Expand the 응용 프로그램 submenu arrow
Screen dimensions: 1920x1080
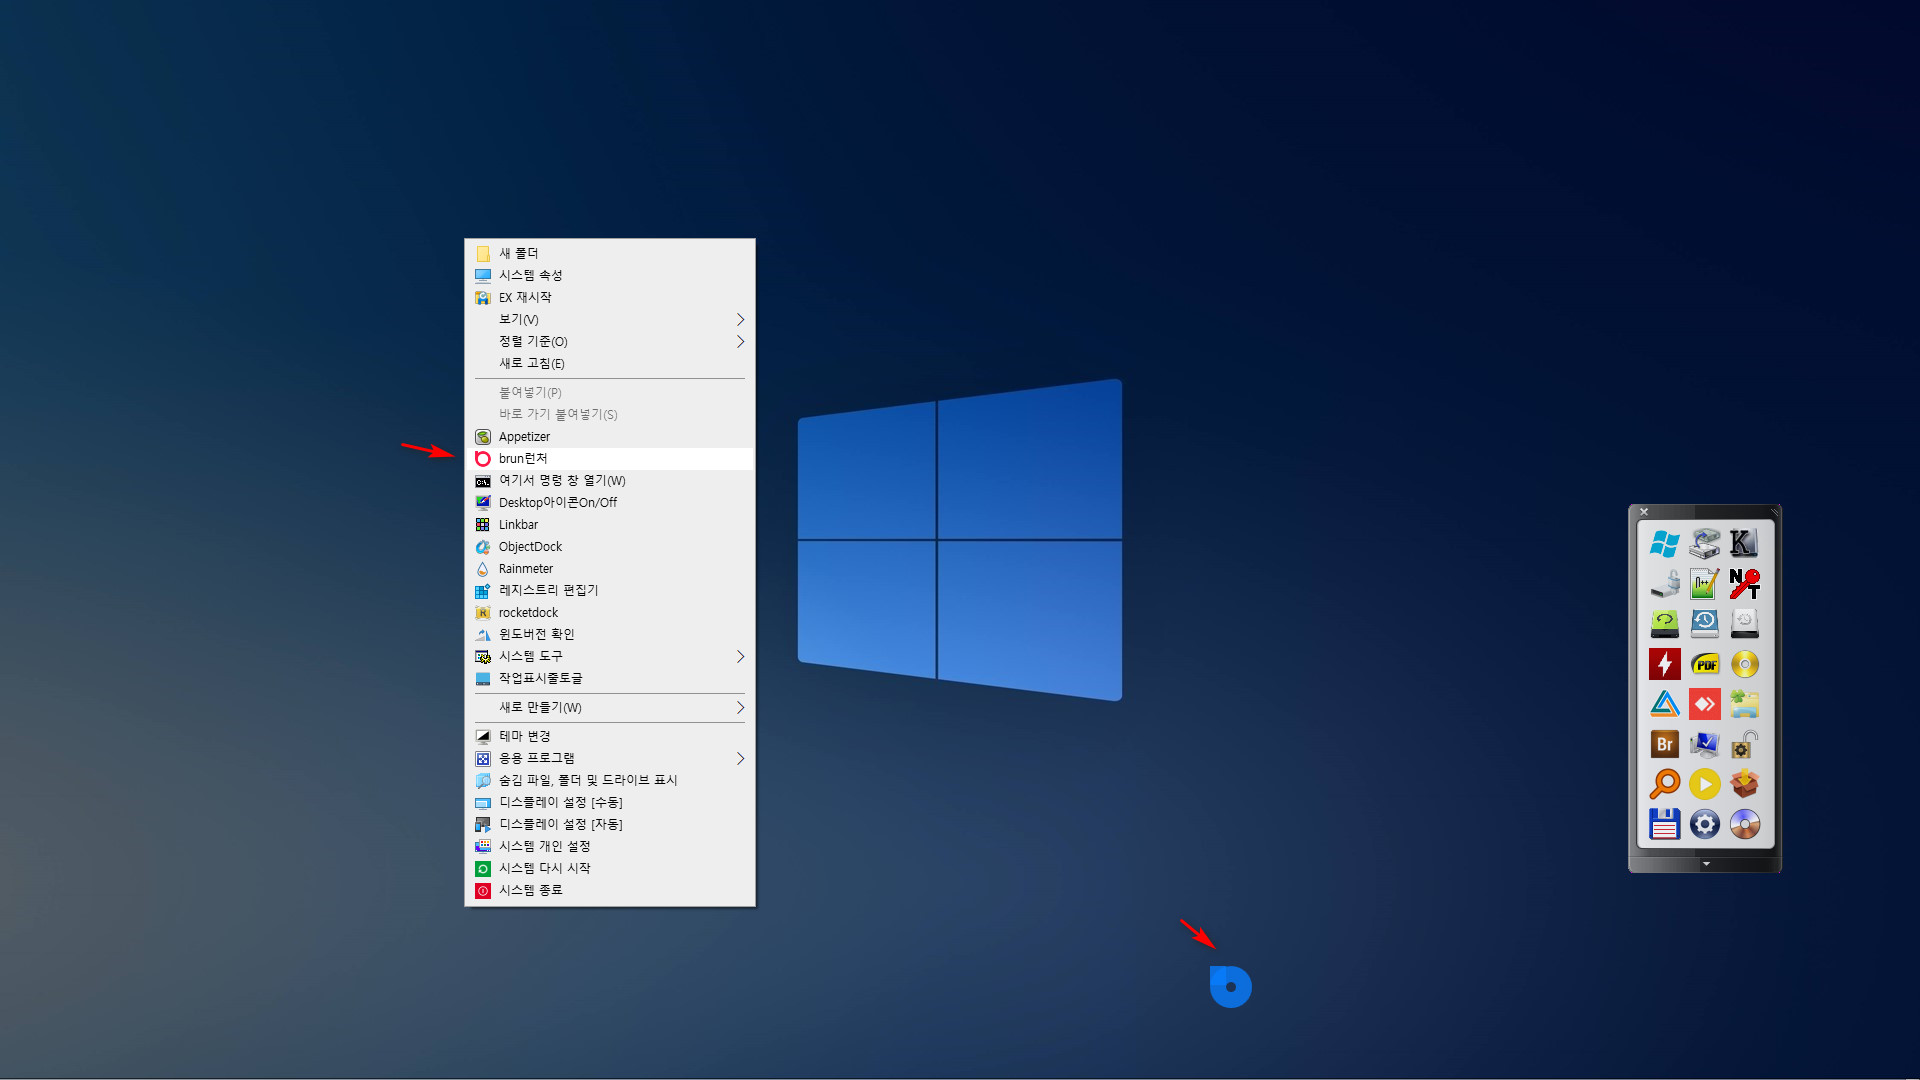click(740, 759)
